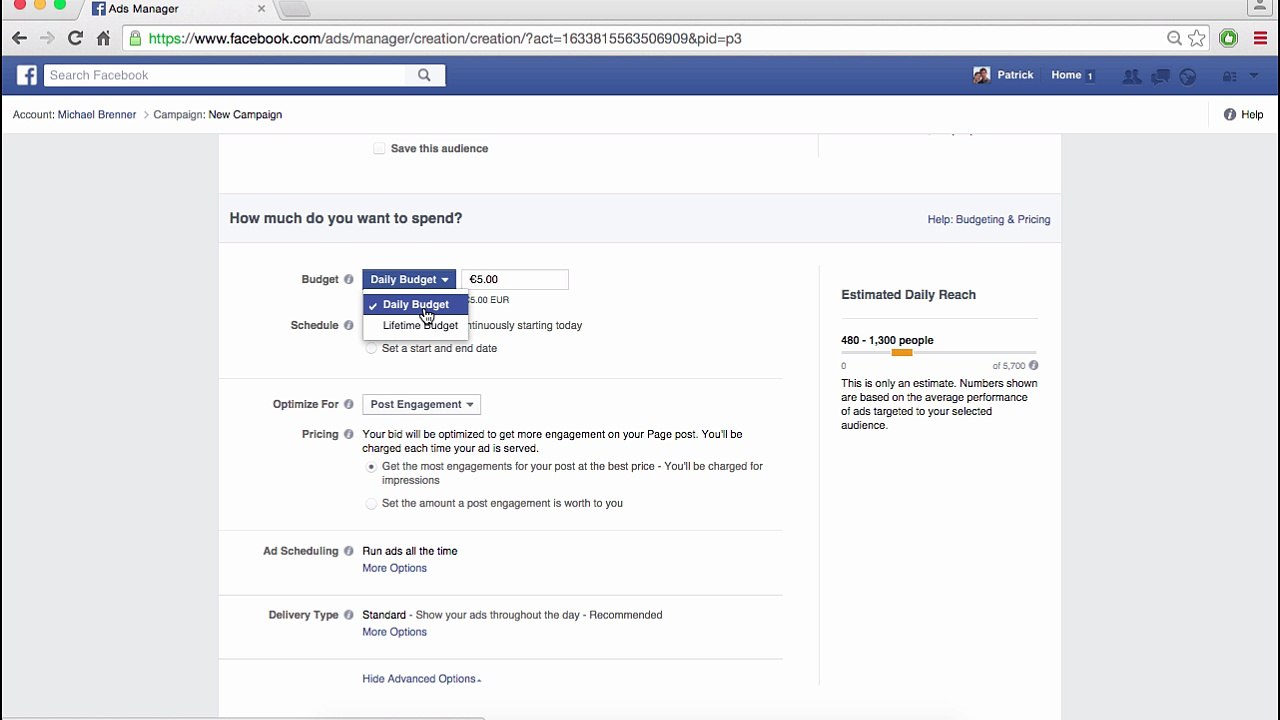Open Friend Requests icon in Facebook bar
The width and height of the screenshot is (1280, 720).
[x=1131, y=76]
